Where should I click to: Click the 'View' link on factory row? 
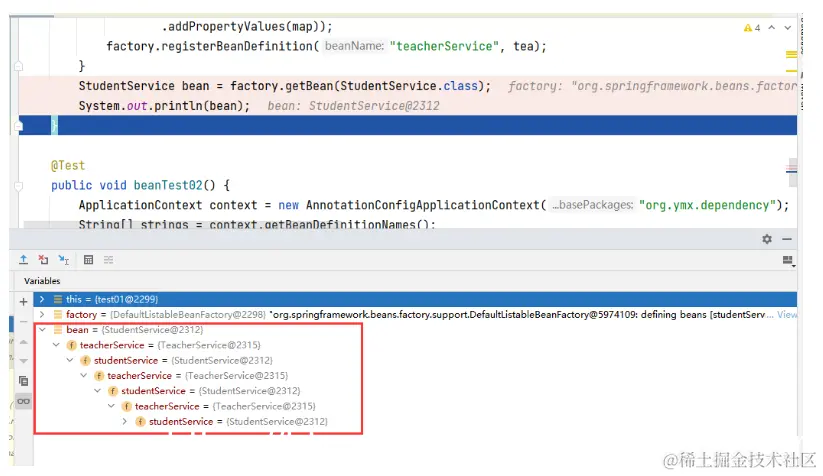tap(787, 314)
